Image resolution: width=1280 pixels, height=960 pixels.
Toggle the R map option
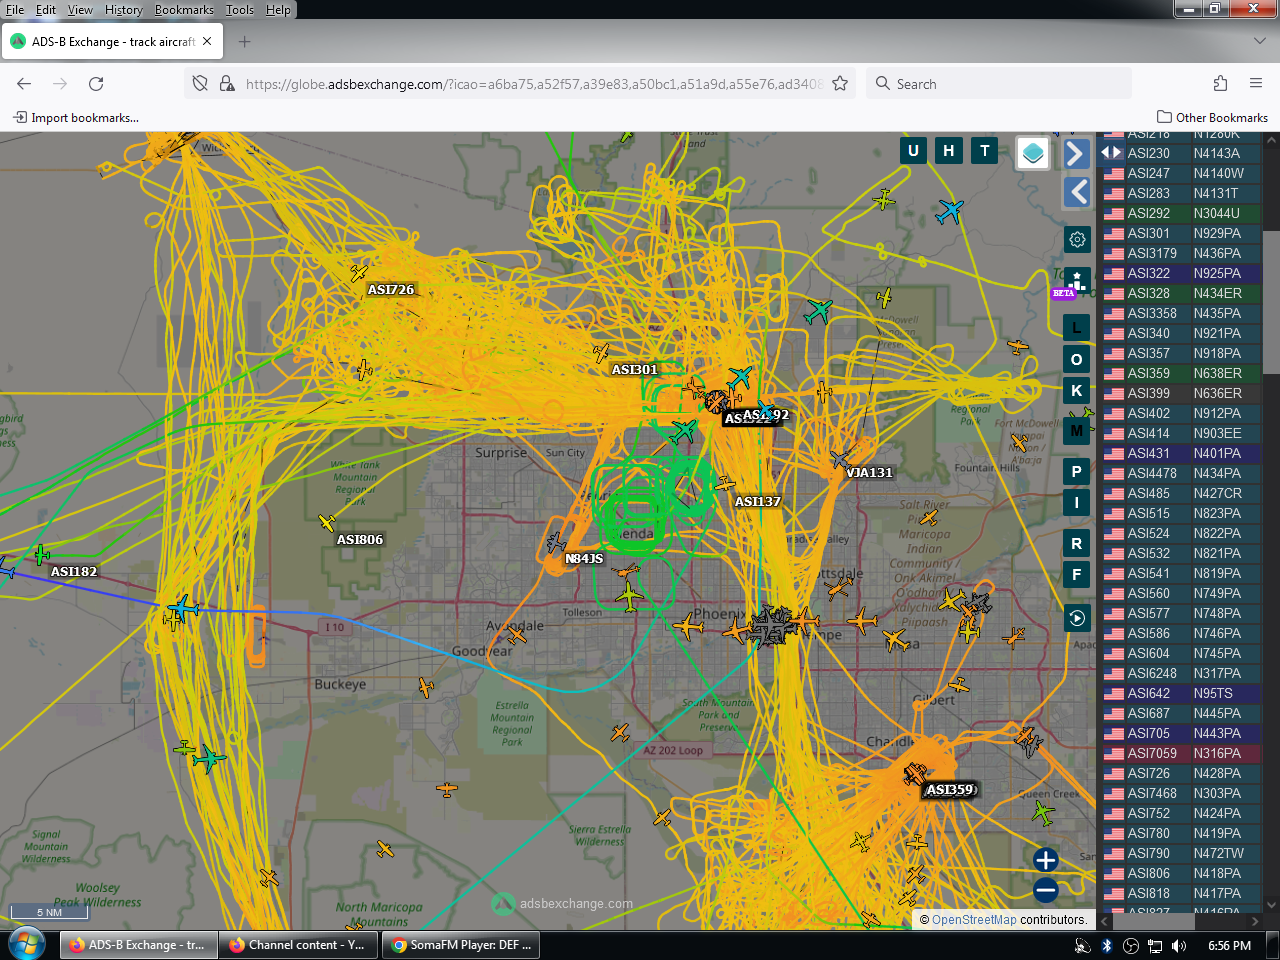pyautogui.click(x=1077, y=544)
